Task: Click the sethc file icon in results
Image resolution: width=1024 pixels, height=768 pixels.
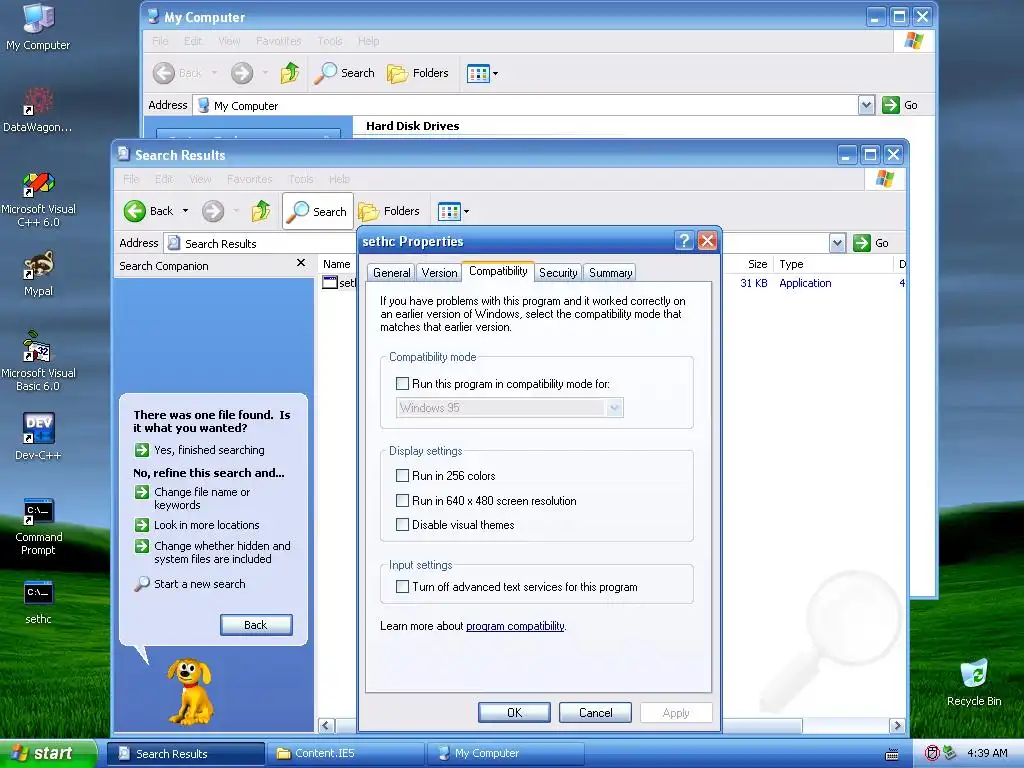Action: 330,282
